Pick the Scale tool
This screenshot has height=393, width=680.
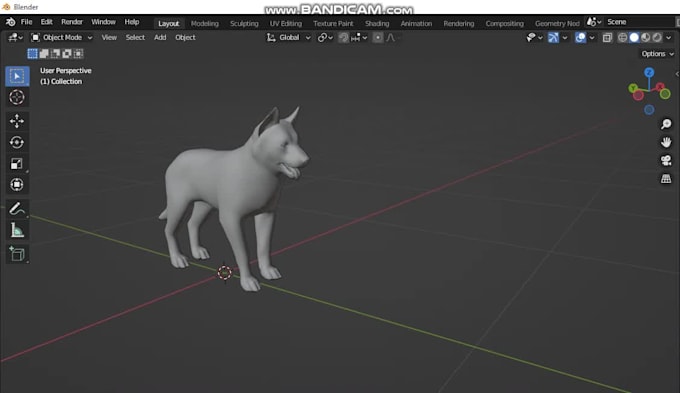tap(17, 164)
